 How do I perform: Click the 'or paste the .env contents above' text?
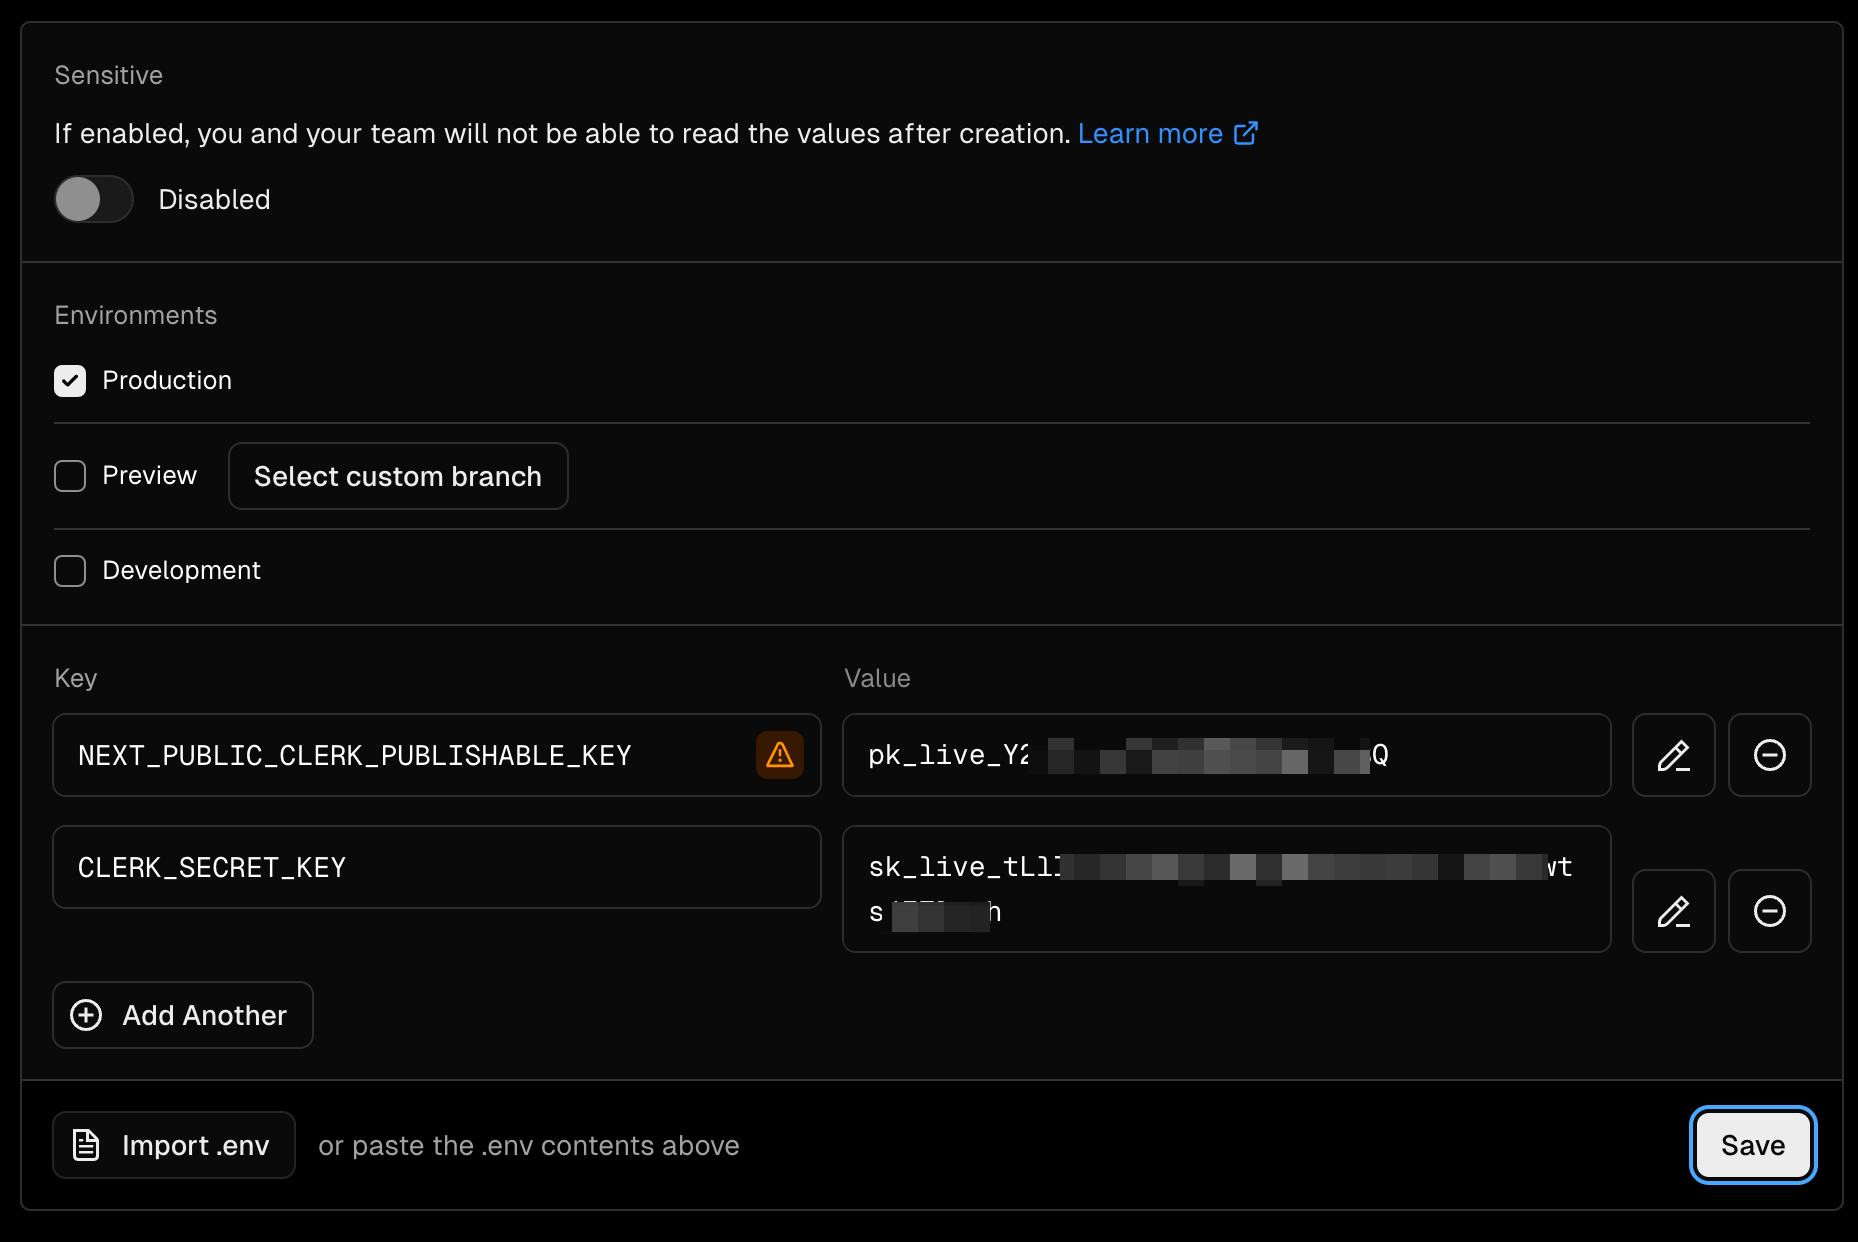[529, 1145]
